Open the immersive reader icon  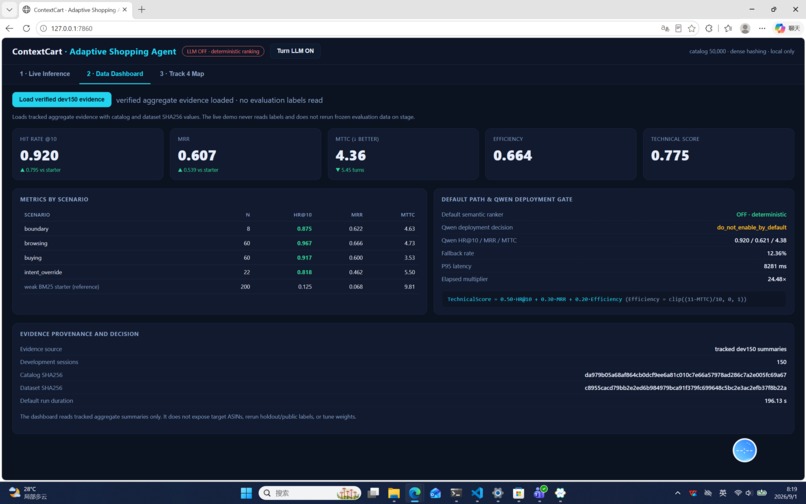click(x=679, y=28)
